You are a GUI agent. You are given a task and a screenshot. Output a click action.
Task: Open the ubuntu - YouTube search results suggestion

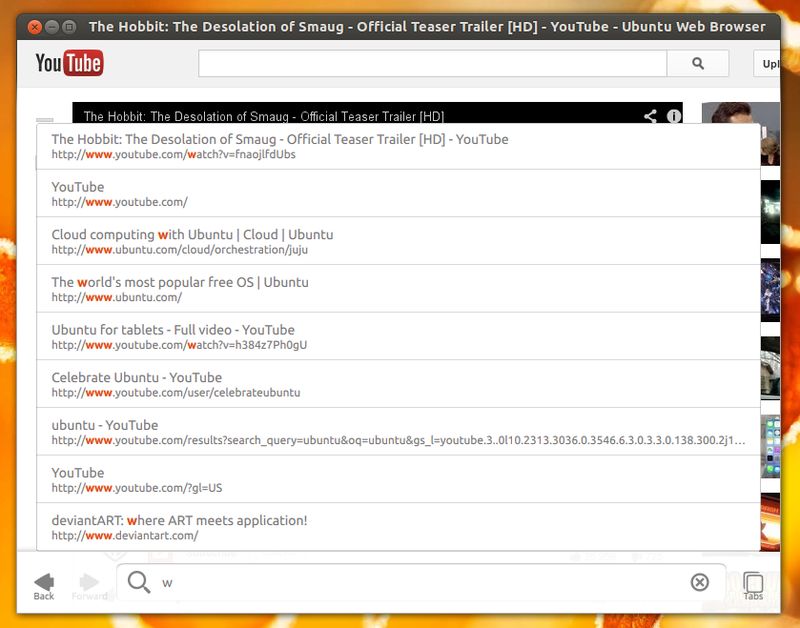tap(398, 432)
